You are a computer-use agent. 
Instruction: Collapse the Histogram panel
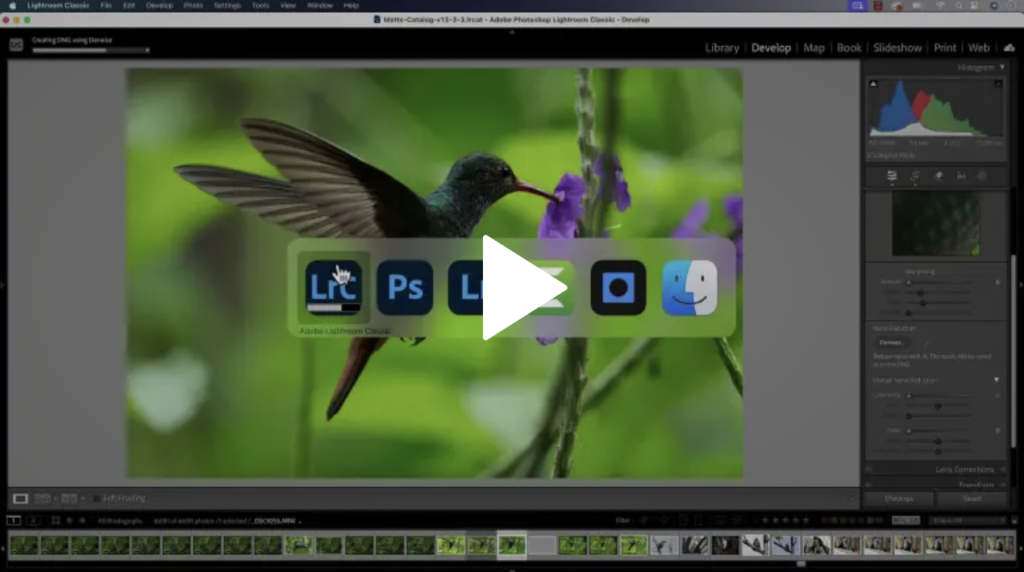pos(1002,67)
